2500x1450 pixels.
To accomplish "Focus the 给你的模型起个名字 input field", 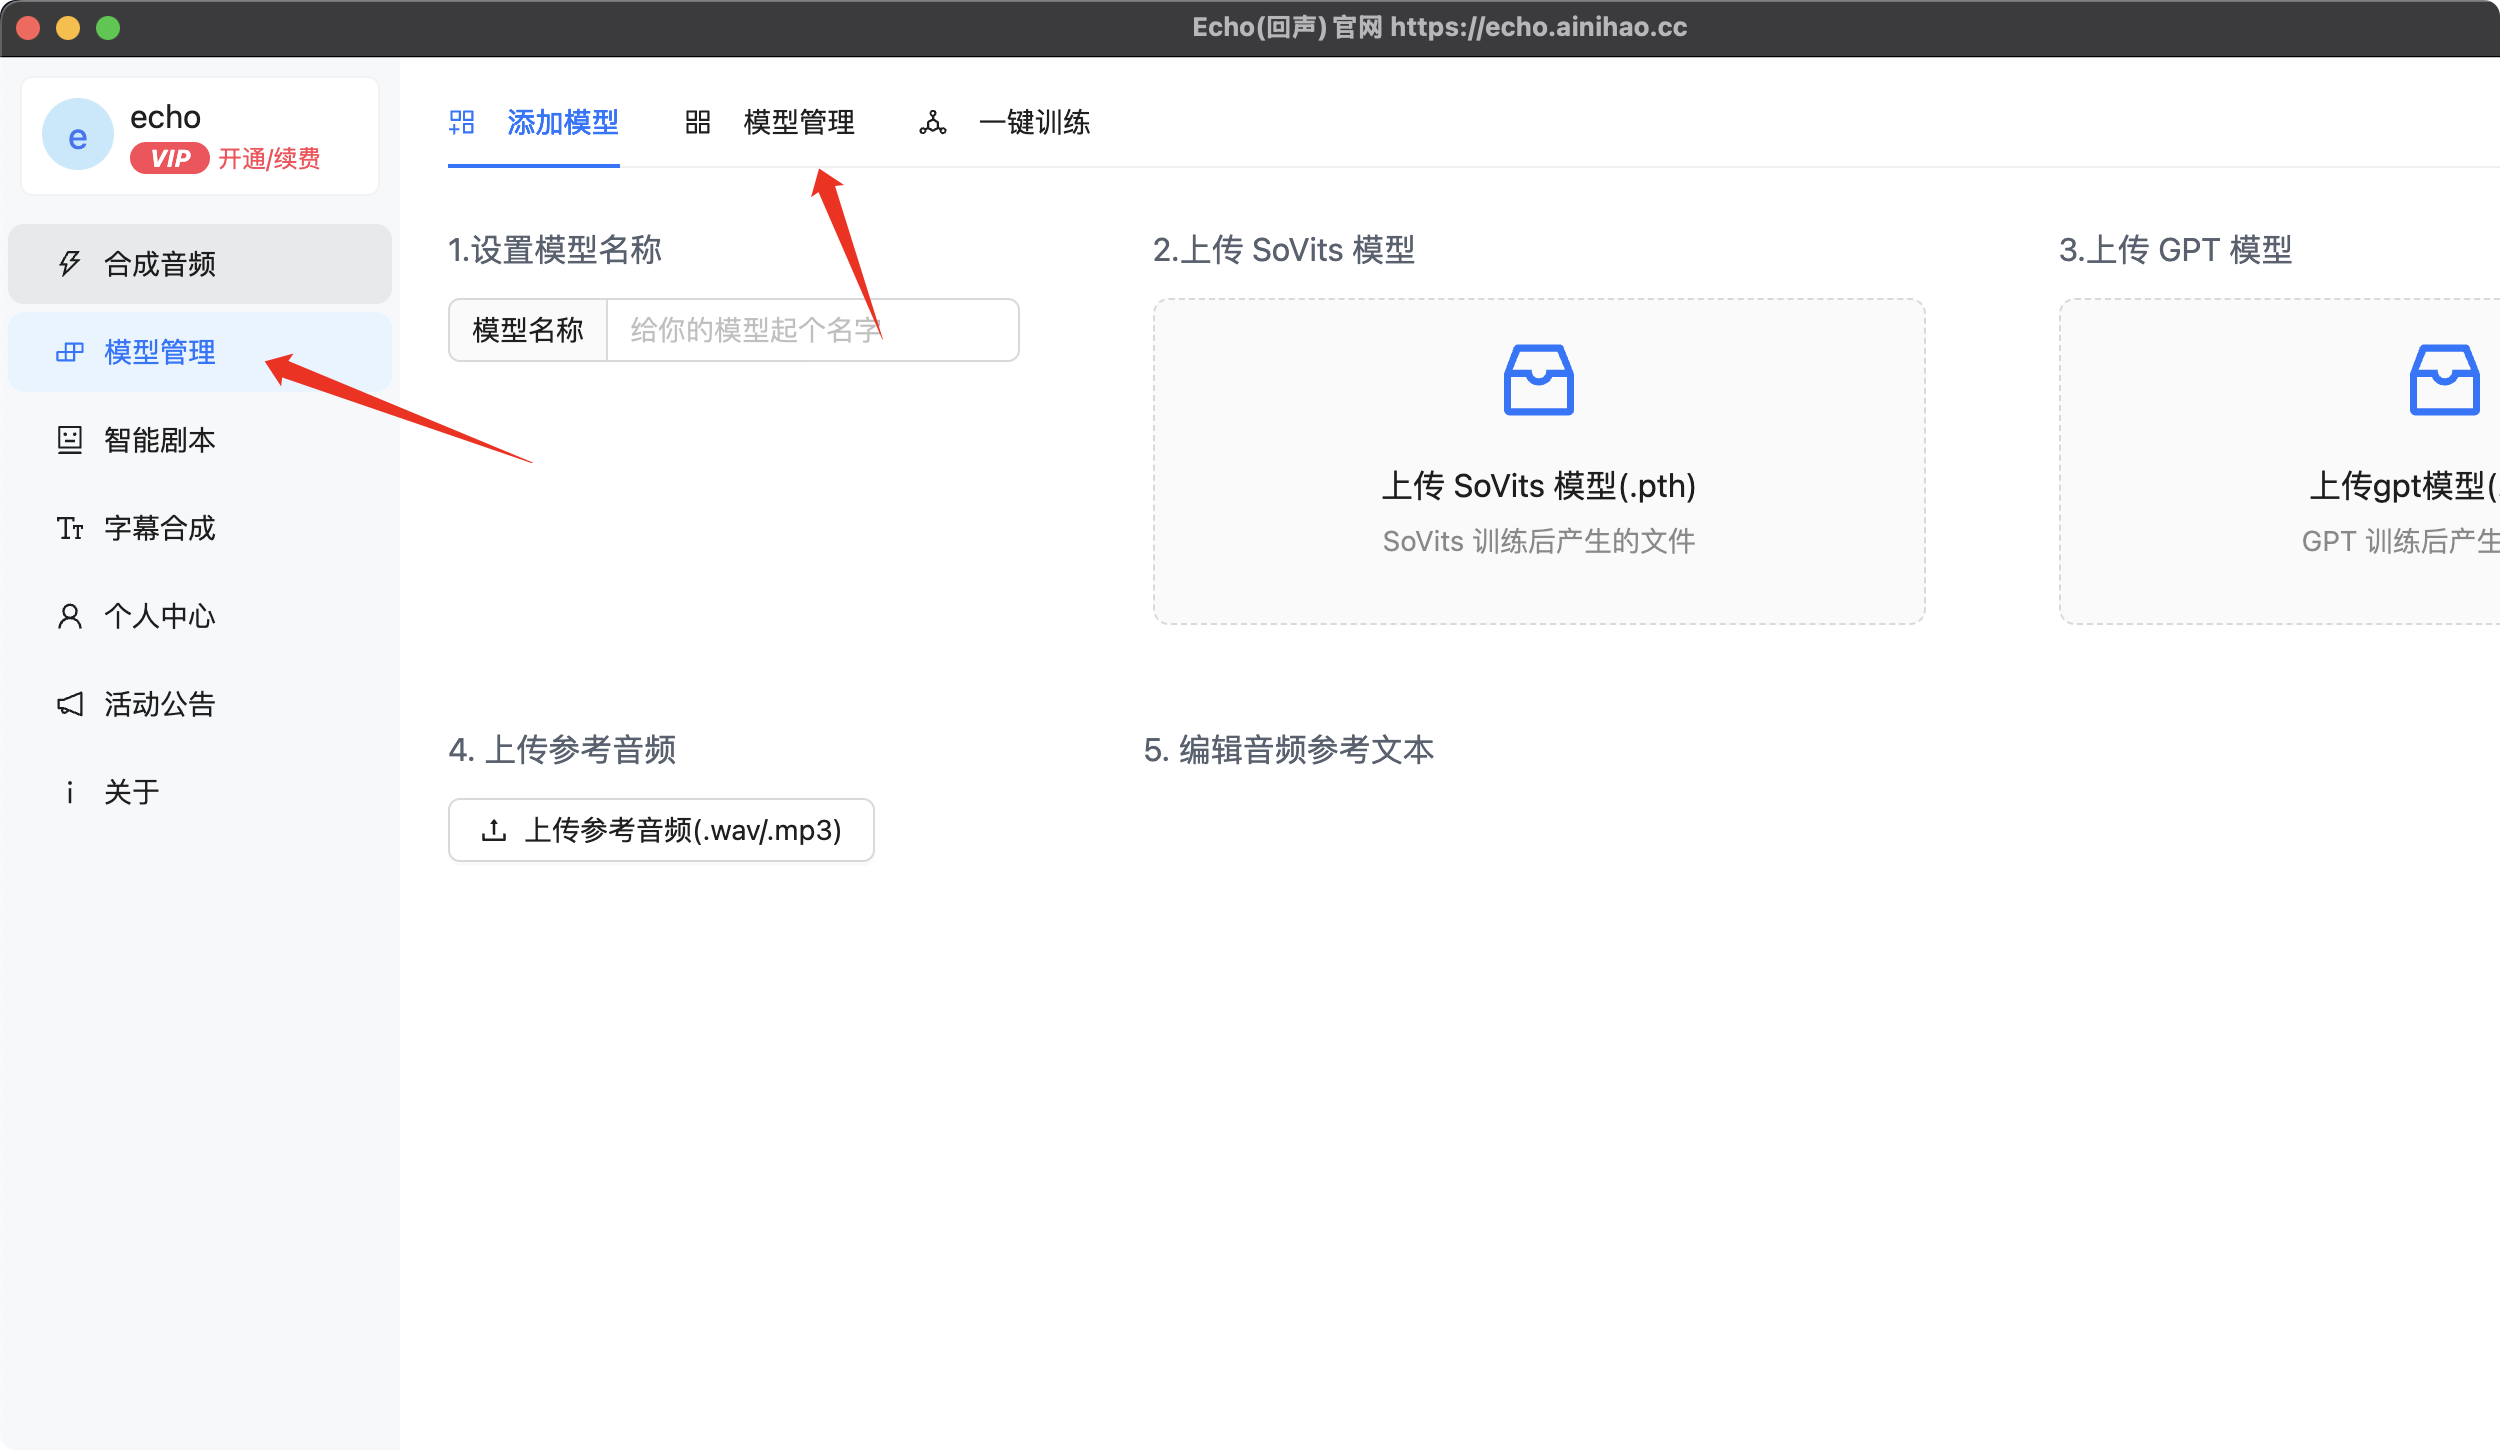I will coord(813,330).
